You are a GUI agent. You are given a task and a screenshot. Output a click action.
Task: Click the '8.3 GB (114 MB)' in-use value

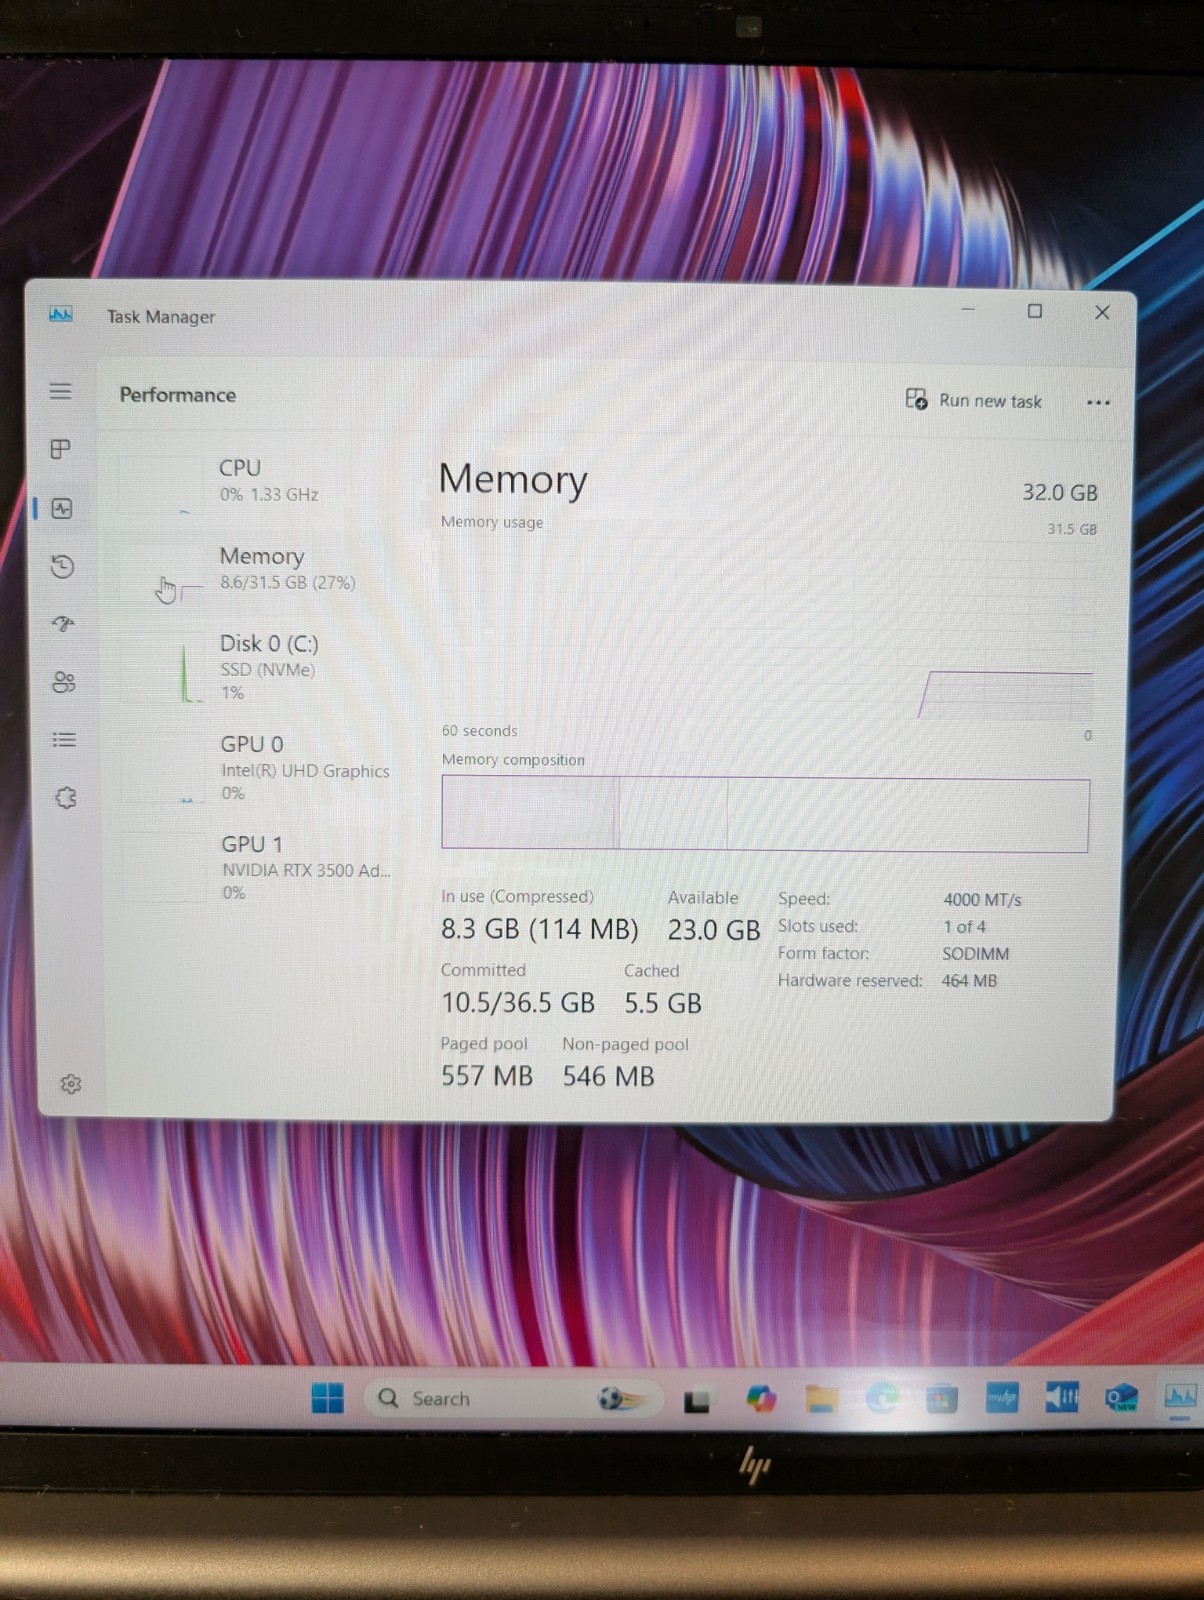[x=539, y=929]
